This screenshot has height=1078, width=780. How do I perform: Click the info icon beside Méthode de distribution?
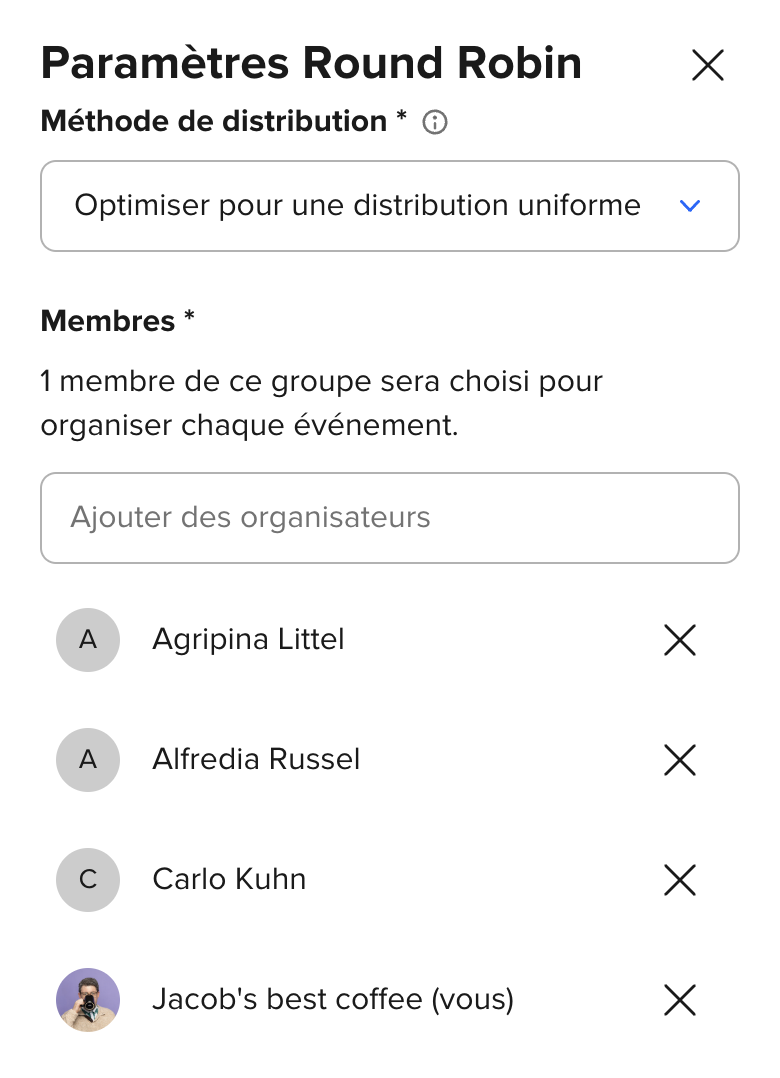(435, 123)
